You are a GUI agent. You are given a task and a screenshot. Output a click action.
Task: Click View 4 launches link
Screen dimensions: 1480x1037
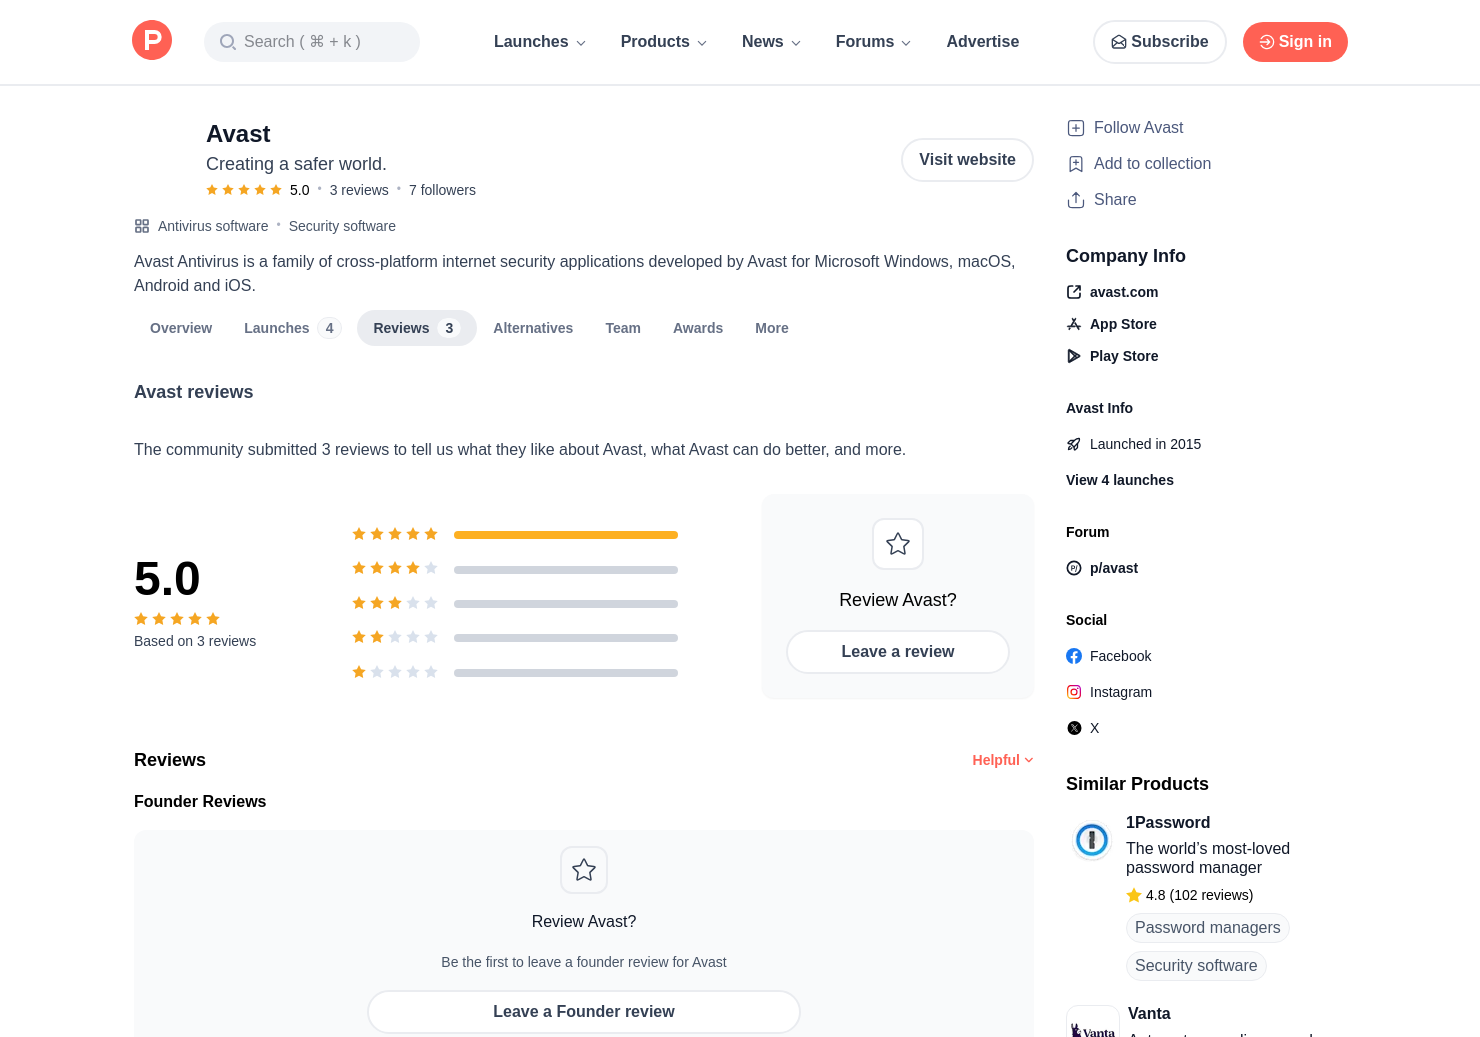pyautogui.click(x=1120, y=480)
